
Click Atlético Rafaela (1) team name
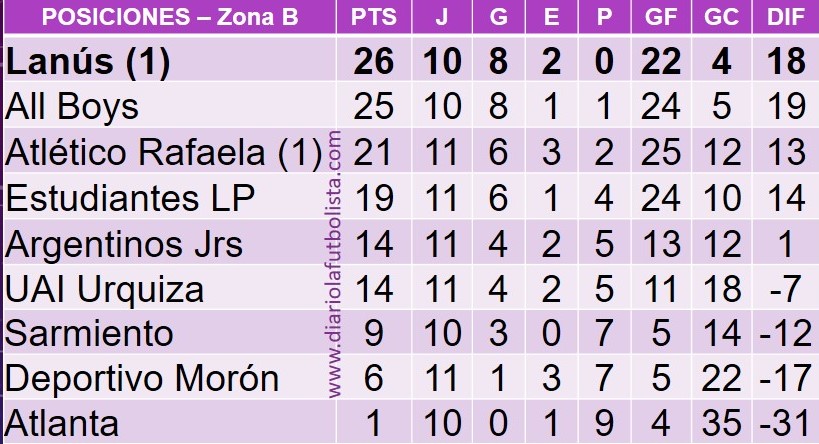[x=164, y=152]
